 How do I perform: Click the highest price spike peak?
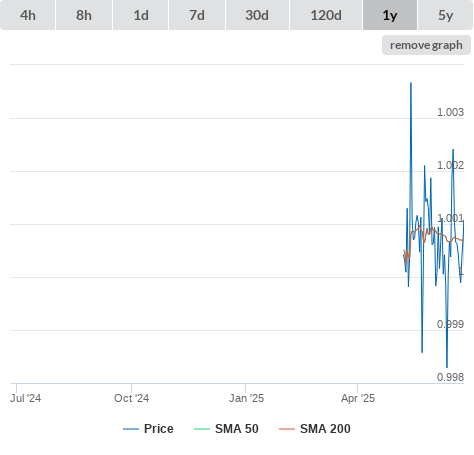coord(411,83)
